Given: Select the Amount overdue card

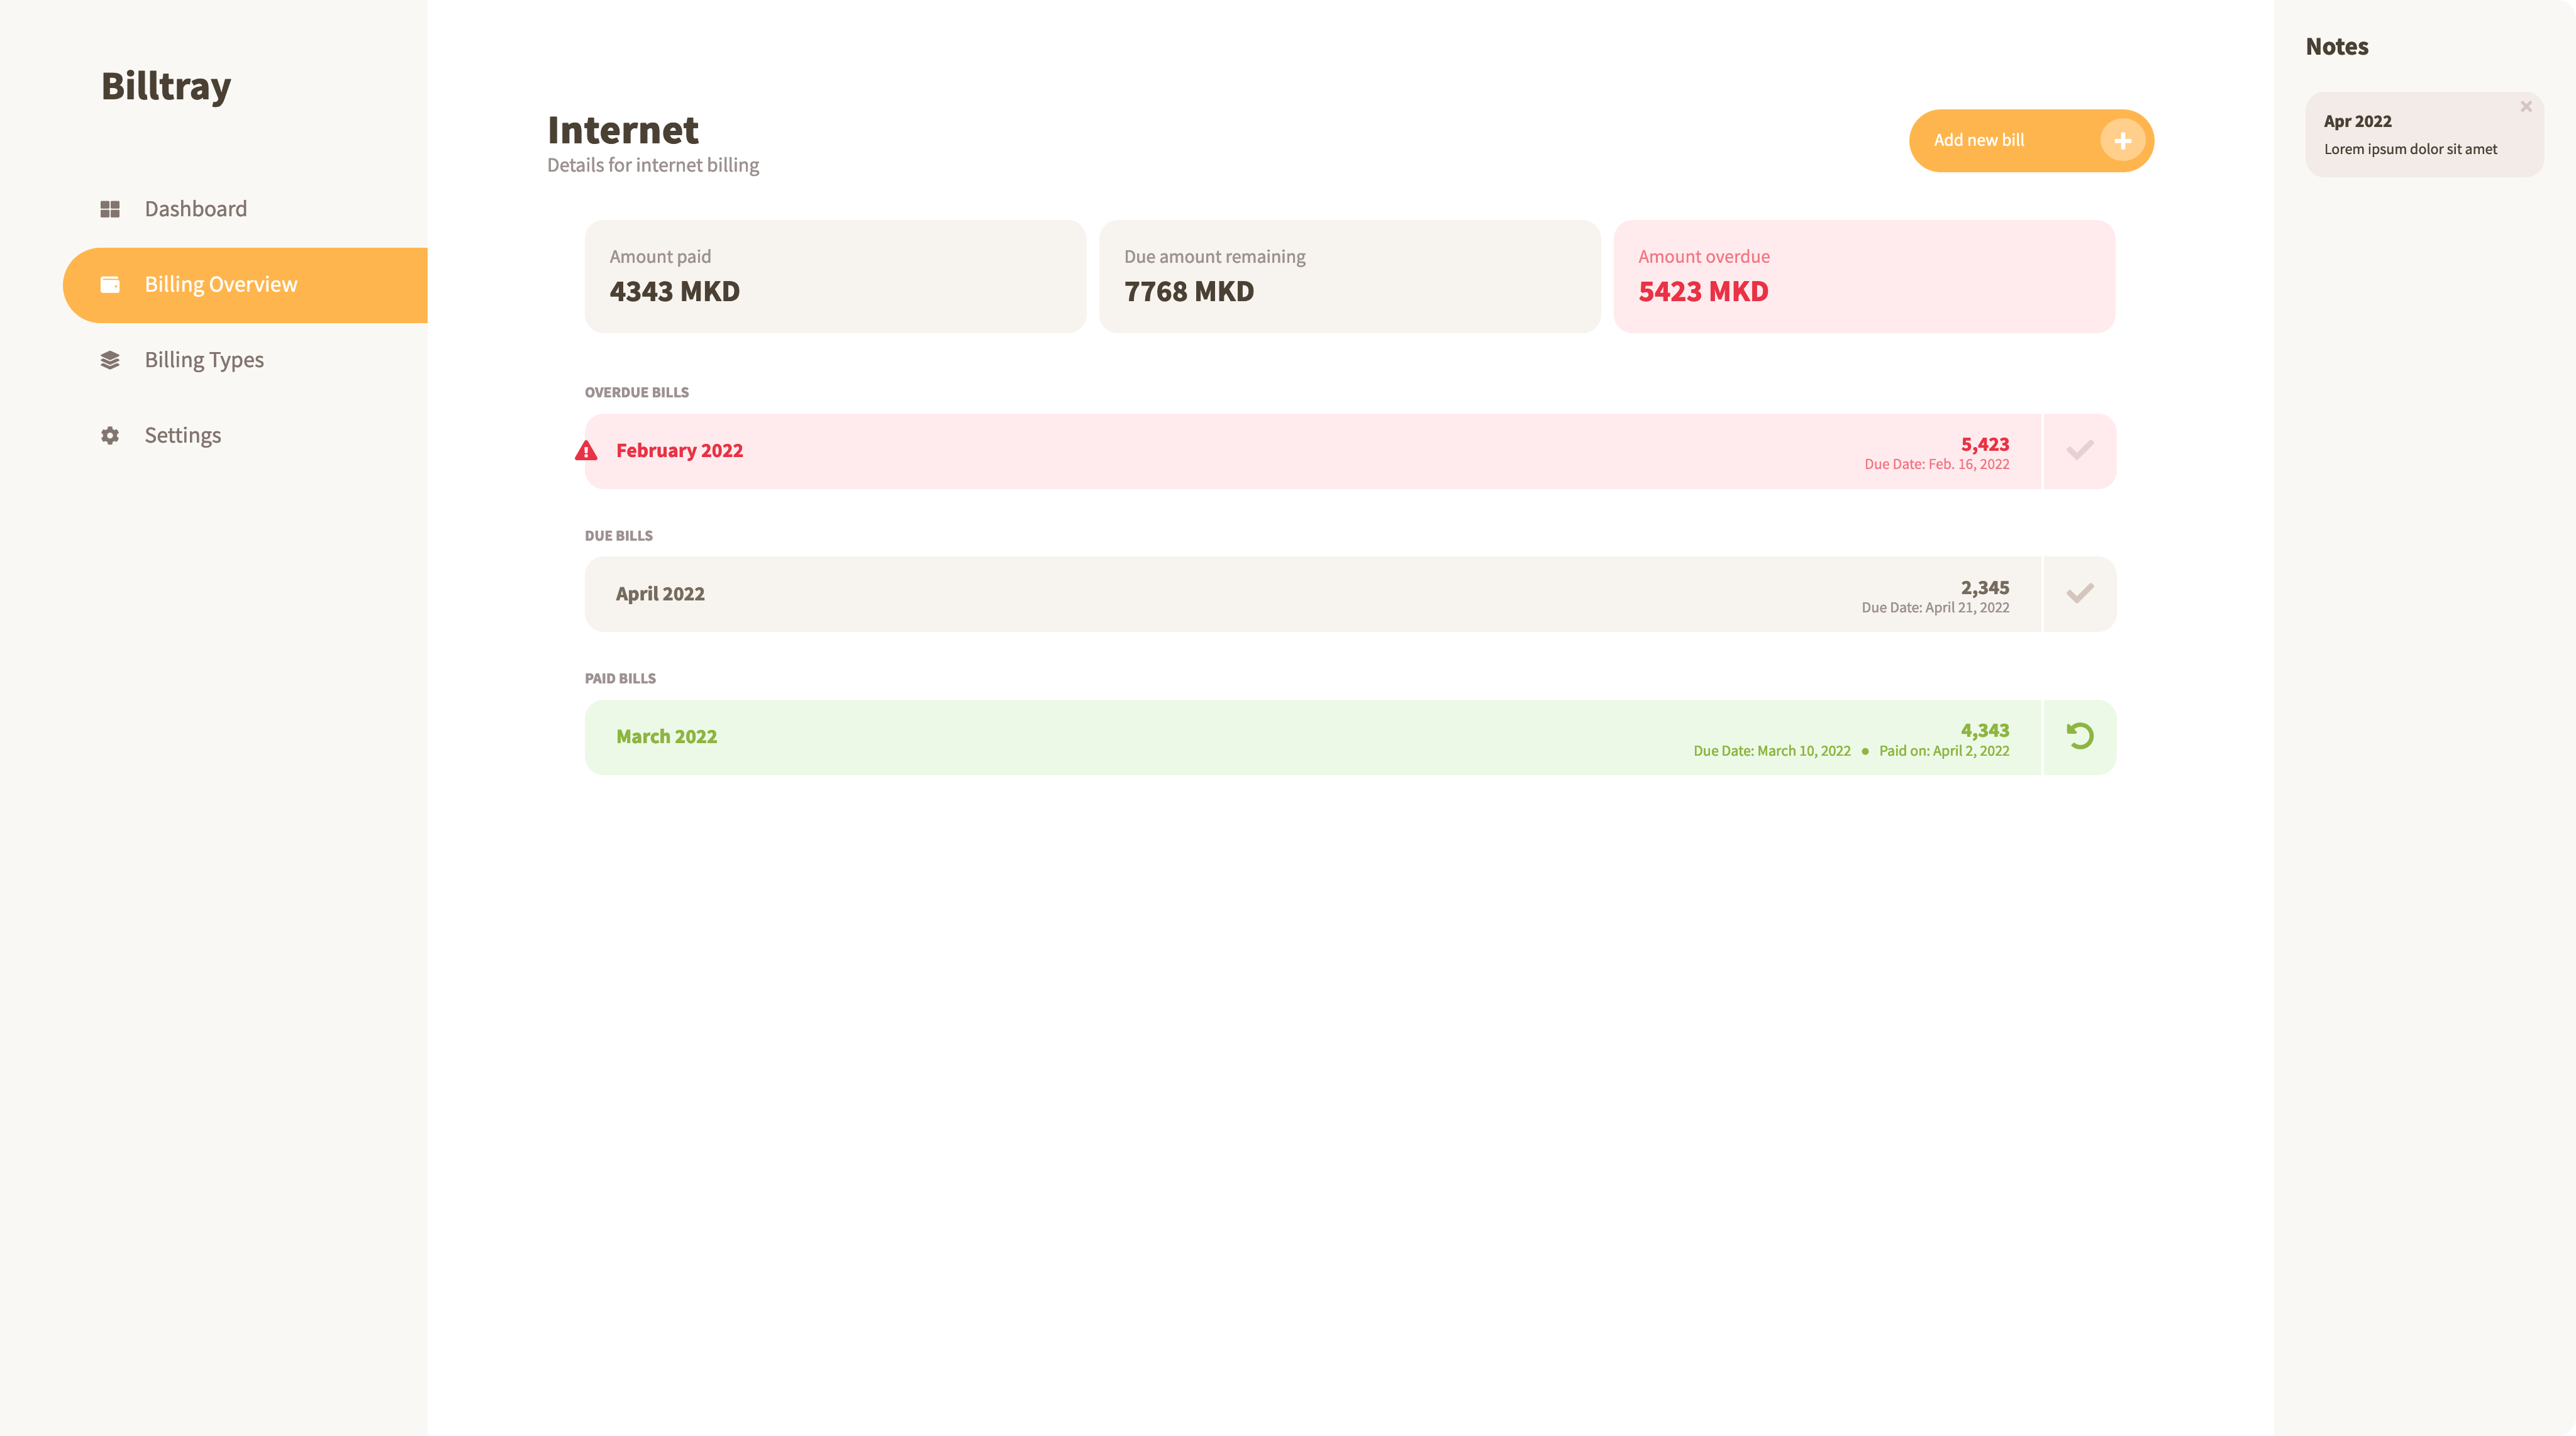Looking at the screenshot, I should coord(1864,276).
